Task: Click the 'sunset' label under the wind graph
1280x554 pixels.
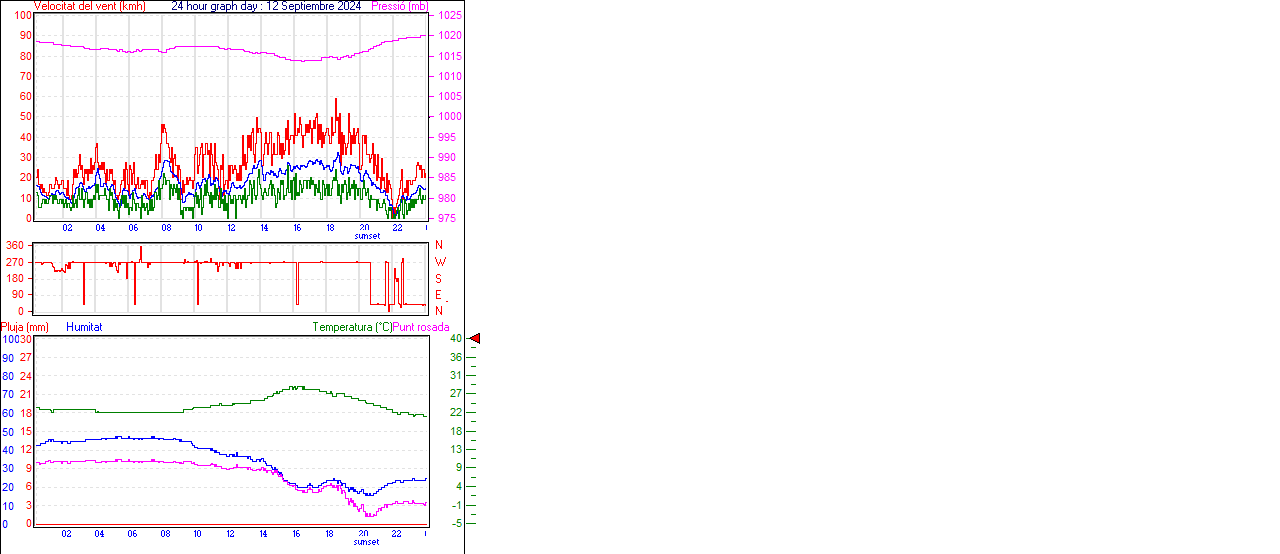Action: (367, 236)
